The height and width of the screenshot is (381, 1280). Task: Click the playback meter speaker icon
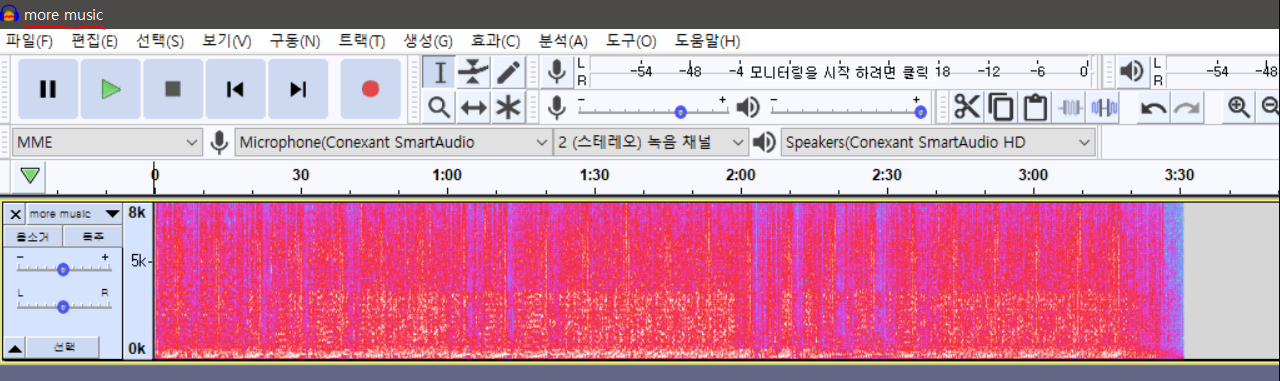(x=1132, y=72)
